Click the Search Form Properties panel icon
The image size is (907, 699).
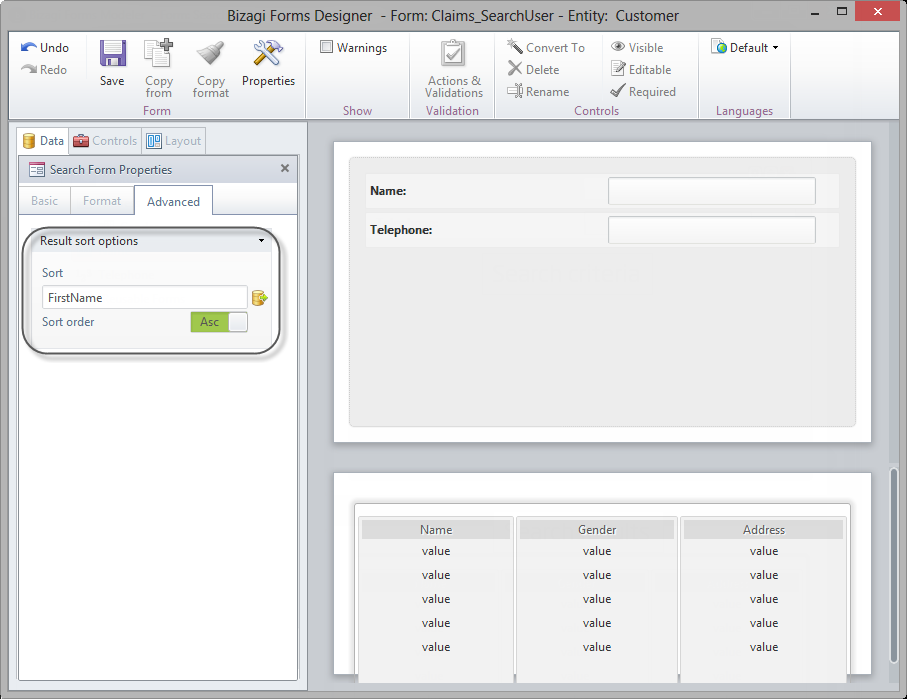click(x=36, y=170)
